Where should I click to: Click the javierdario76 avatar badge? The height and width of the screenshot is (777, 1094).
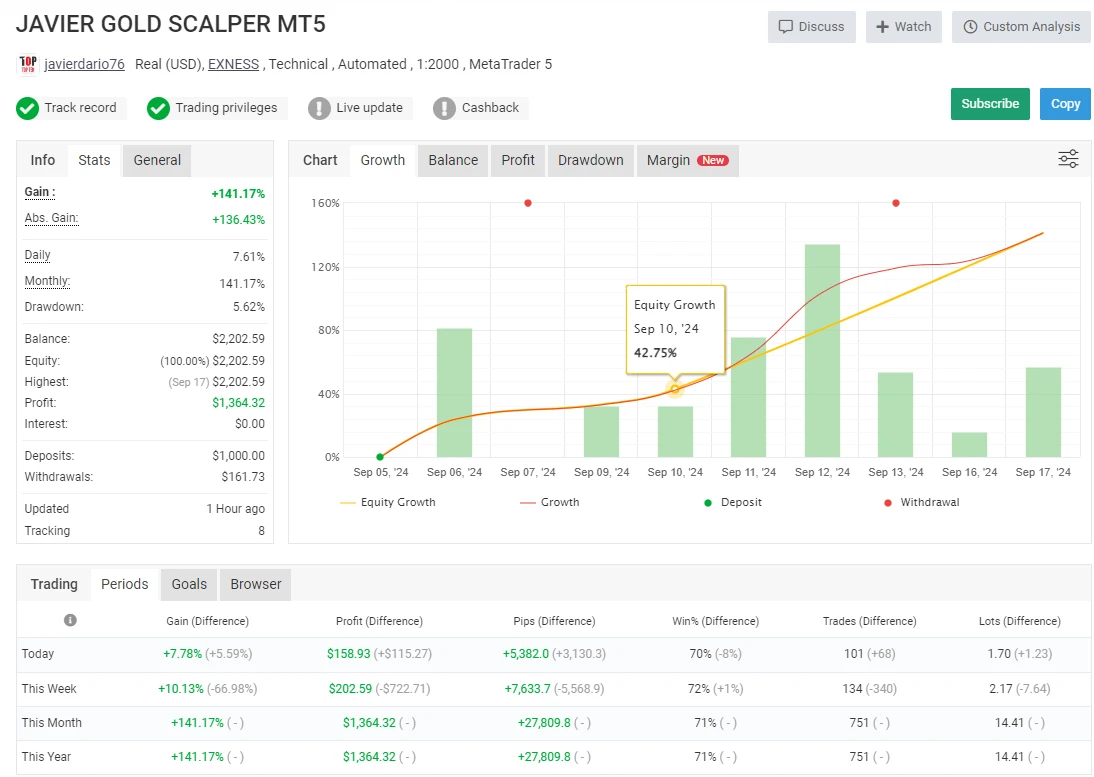28,65
